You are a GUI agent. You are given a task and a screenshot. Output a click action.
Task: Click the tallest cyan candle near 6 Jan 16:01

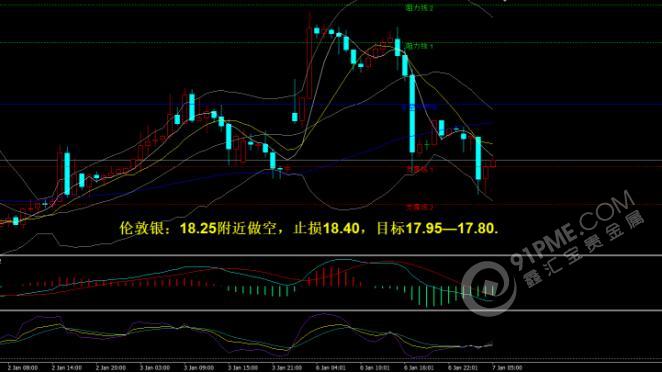[412, 114]
